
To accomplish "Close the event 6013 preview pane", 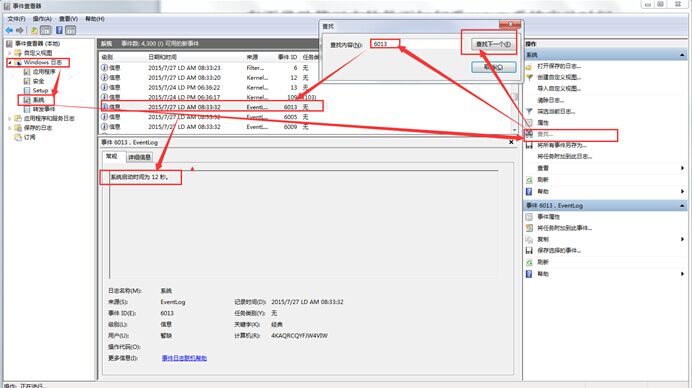I will 511,142.
